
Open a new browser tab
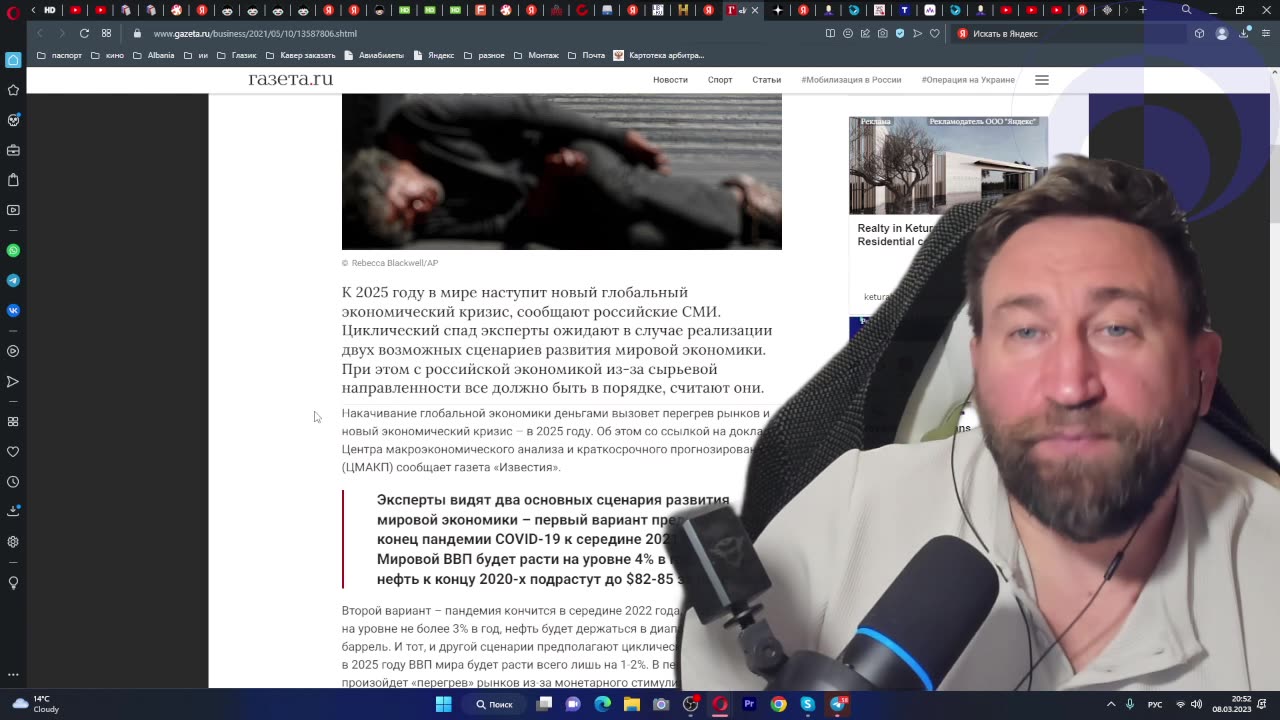[x=1143, y=10]
